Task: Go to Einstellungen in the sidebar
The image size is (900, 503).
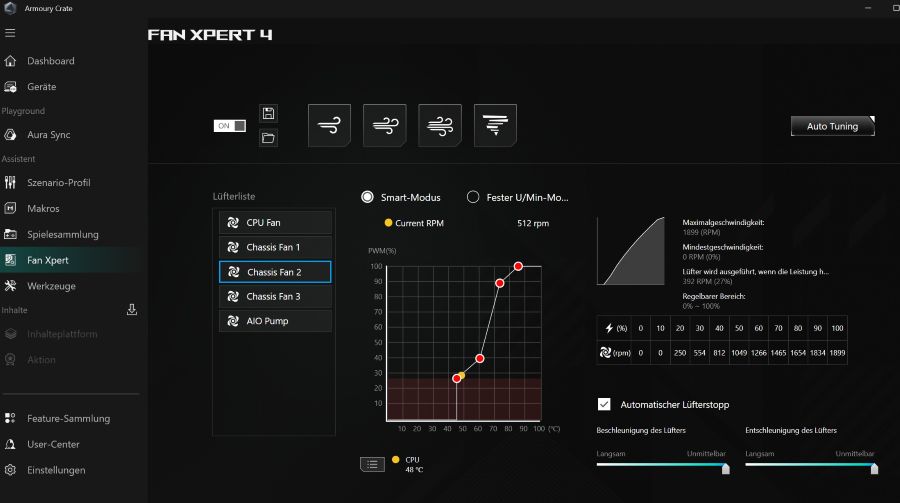Action: pos(56,470)
